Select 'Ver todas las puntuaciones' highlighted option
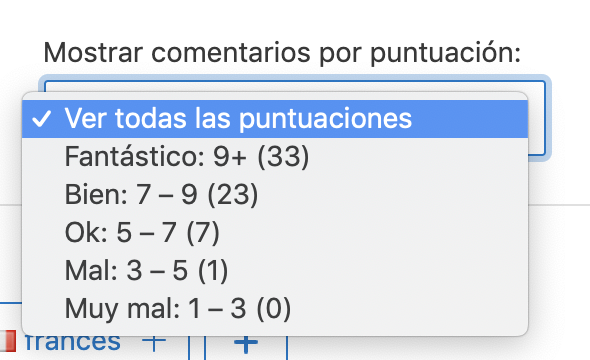This screenshot has height=360, width=590. click(275, 119)
